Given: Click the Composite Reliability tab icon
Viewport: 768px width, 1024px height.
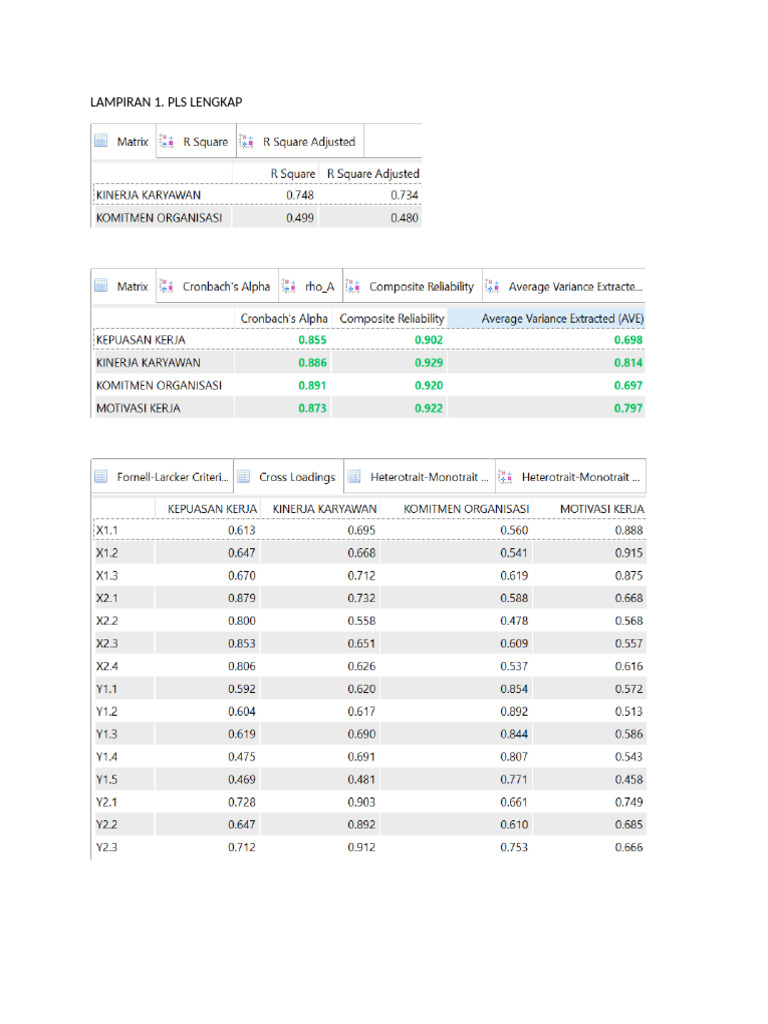Looking at the screenshot, I should click(353, 287).
